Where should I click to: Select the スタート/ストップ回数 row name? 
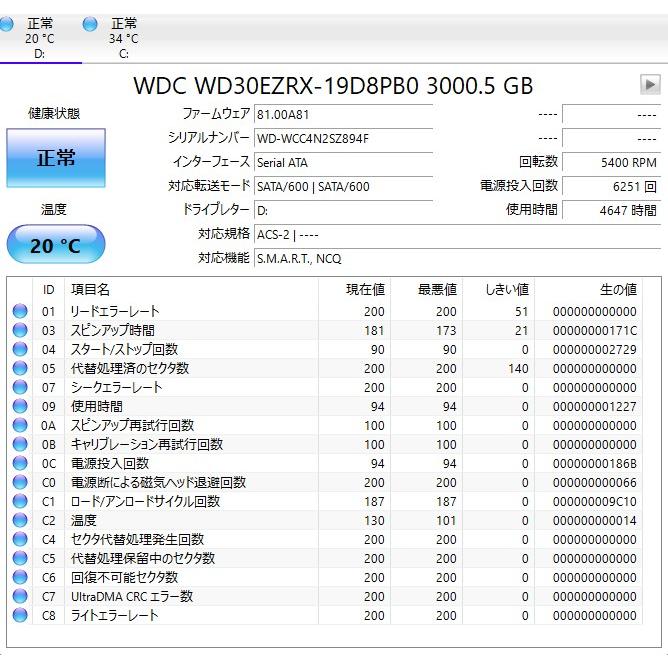[x=124, y=349]
